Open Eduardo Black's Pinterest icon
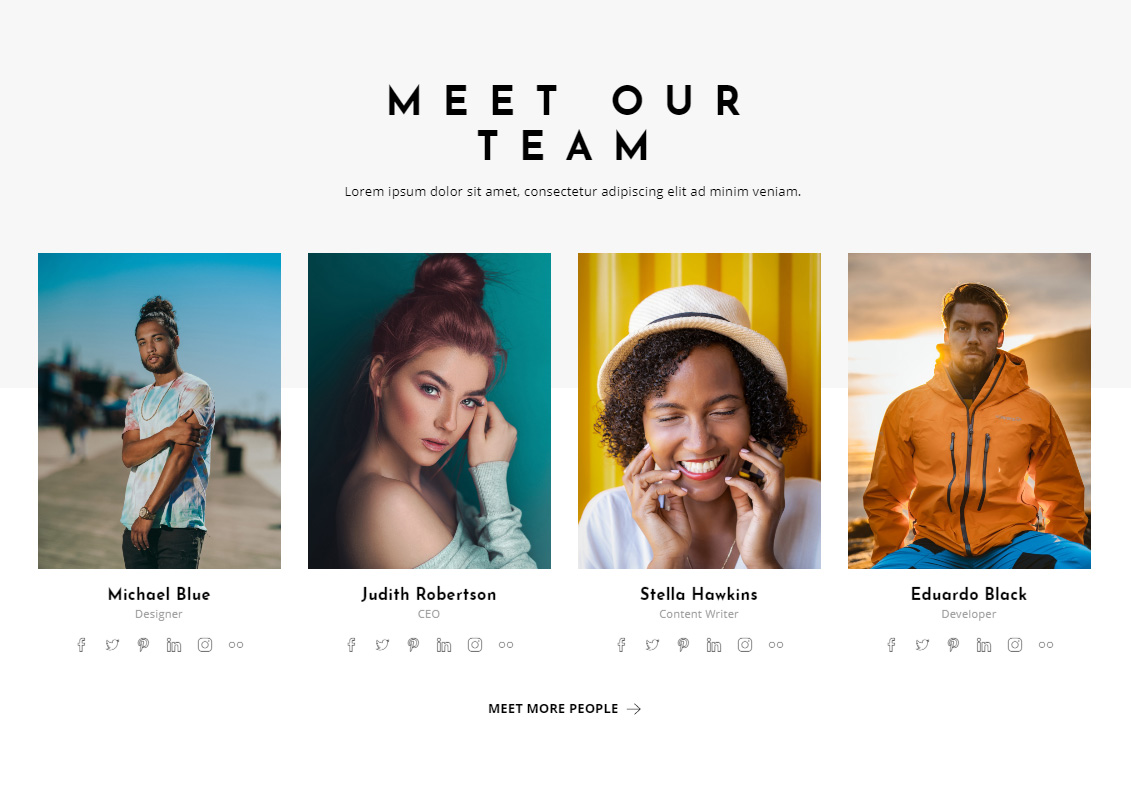Image resolution: width=1131 pixels, height=800 pixels. tap(954, 645)
